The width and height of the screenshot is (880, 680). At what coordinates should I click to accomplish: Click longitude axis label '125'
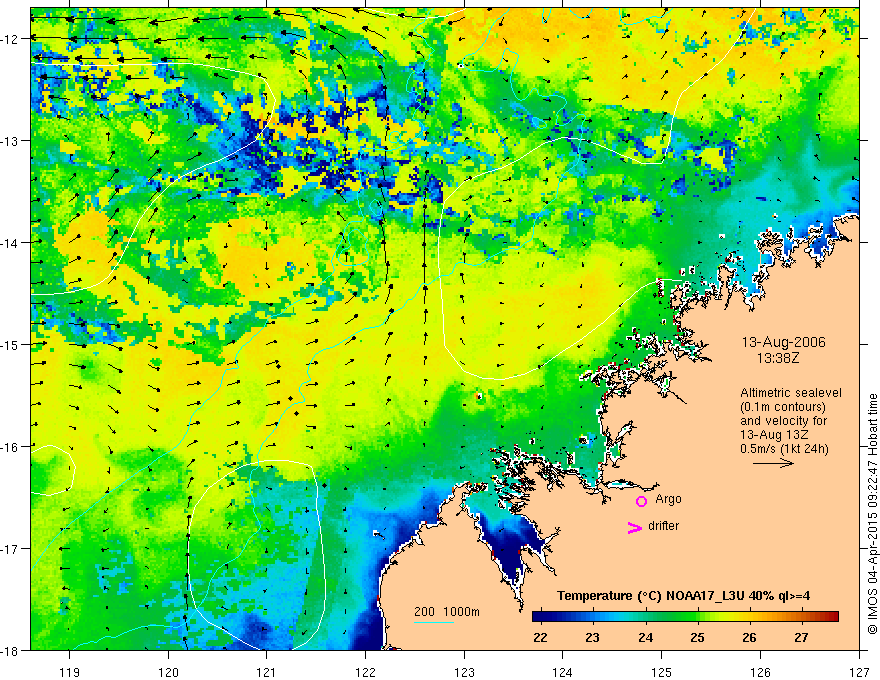point(662,672)
